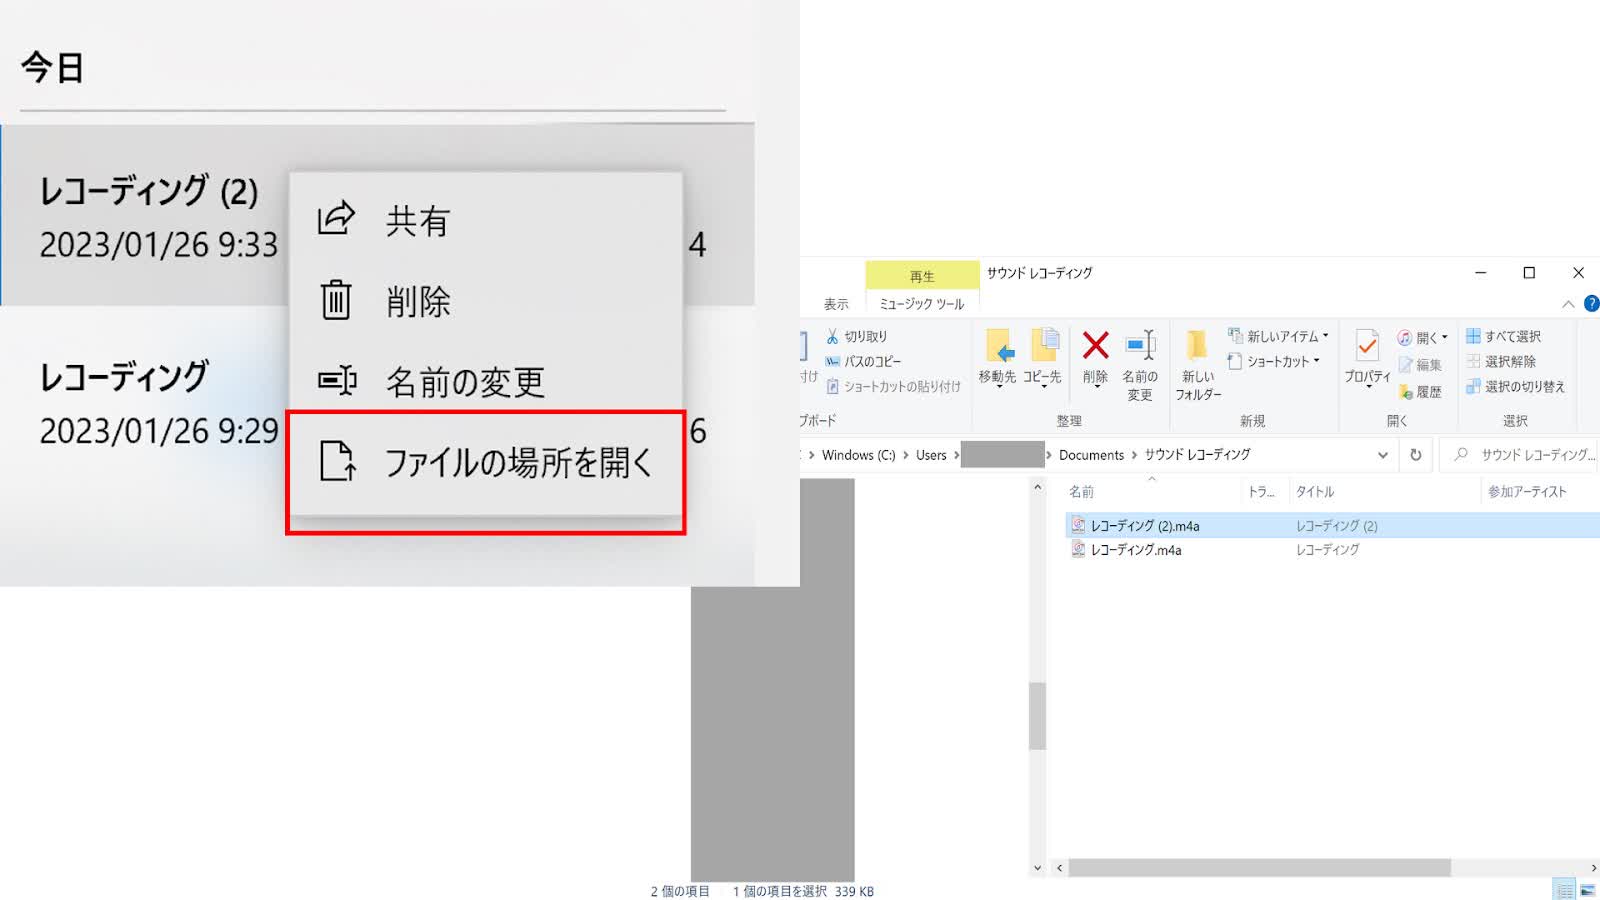
Task: Click the 名前の変更 ribbon button
Action: [x=1140, y=365]
